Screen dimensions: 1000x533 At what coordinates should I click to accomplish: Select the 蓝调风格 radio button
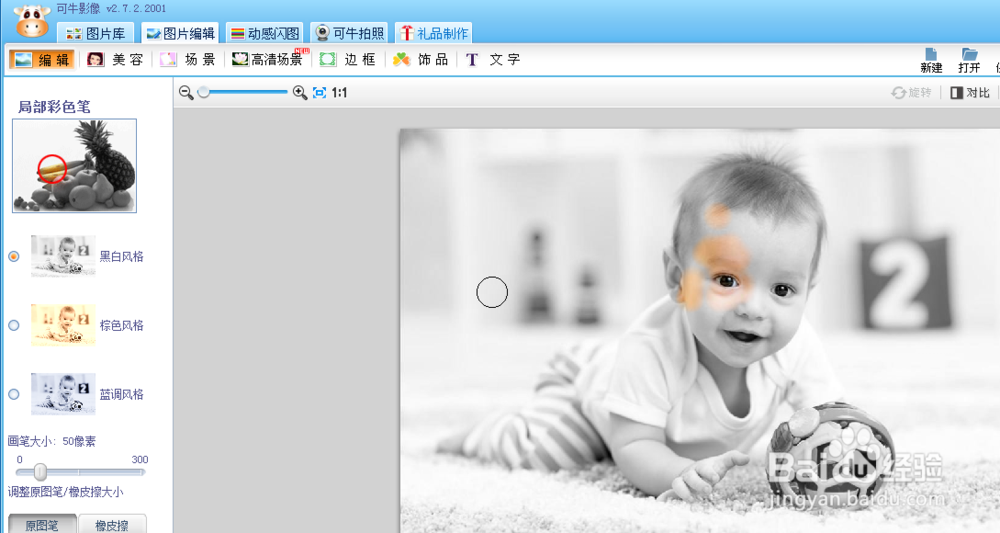tap(13, 394)
